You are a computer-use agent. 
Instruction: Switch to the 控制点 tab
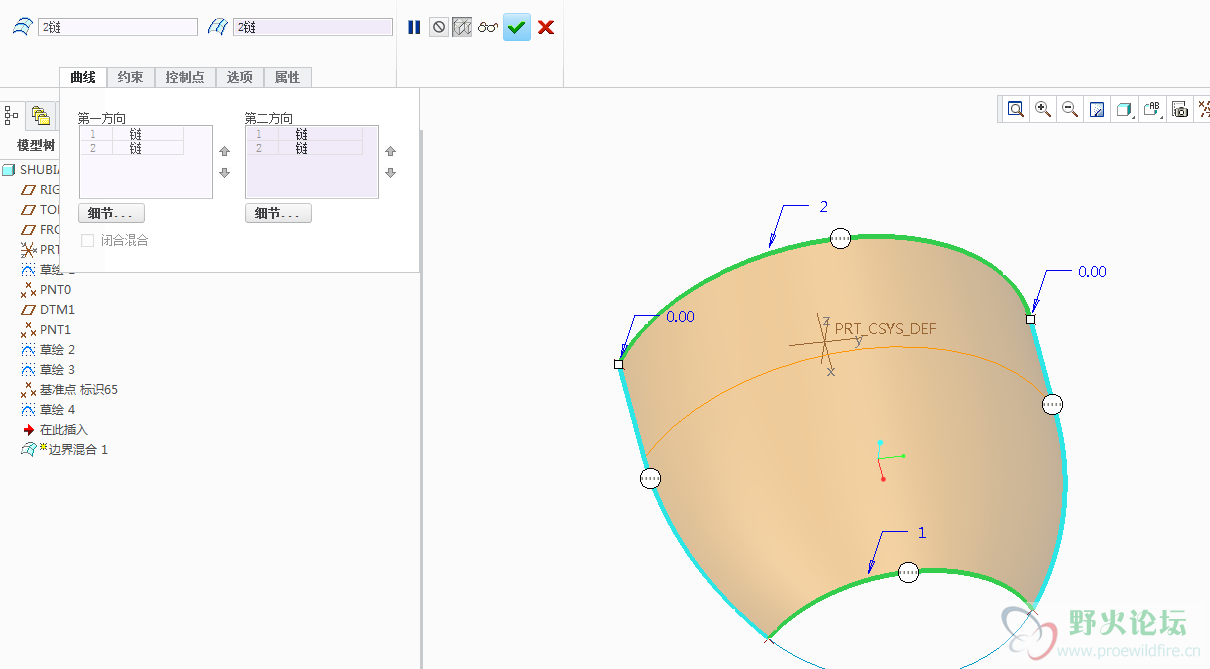pos(185,77)
